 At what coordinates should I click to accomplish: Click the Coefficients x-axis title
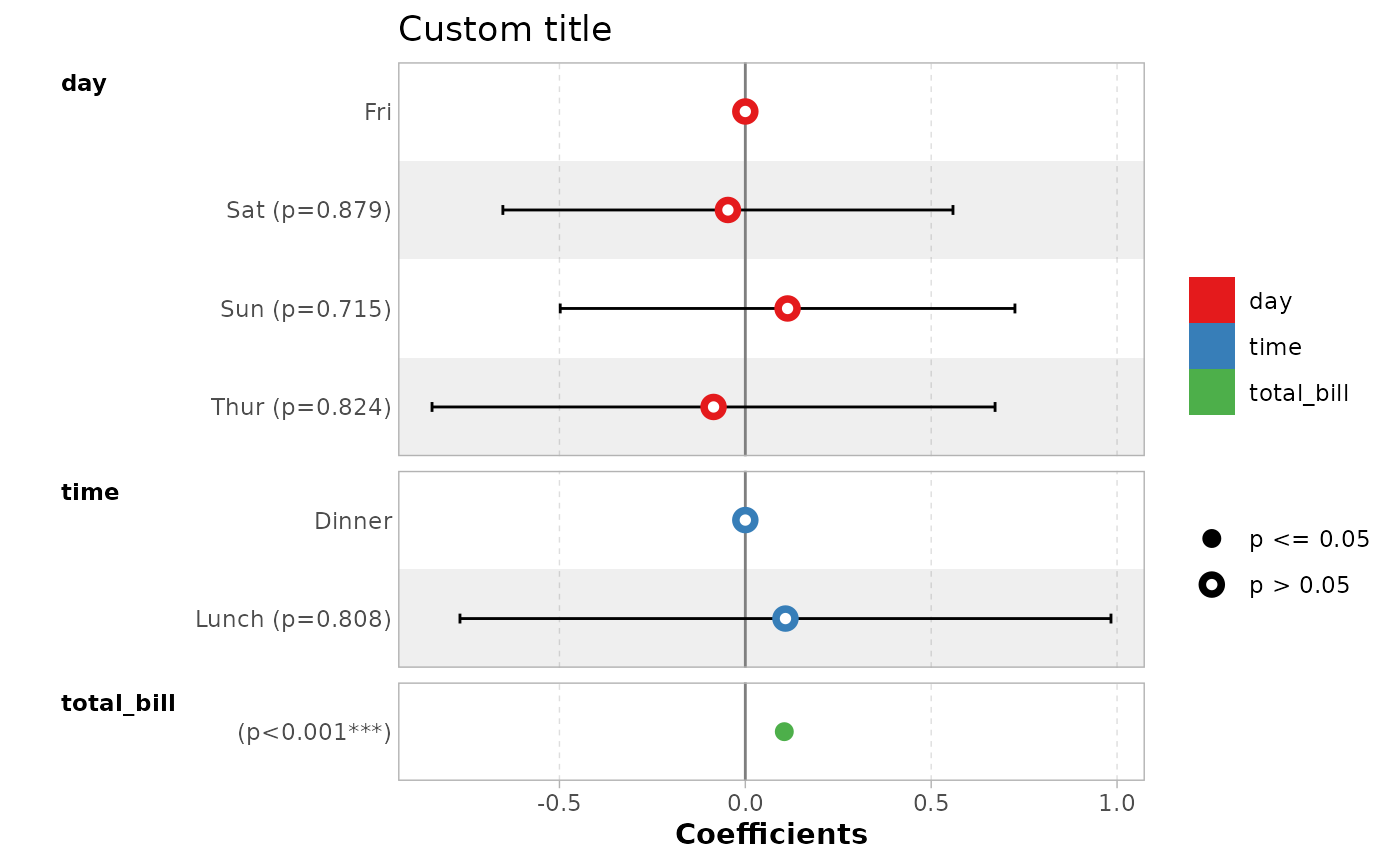771,834
